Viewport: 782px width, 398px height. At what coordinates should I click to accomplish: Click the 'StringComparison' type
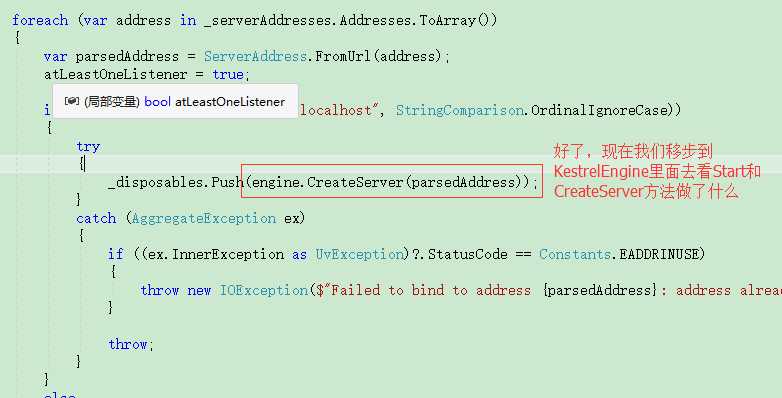459,110
